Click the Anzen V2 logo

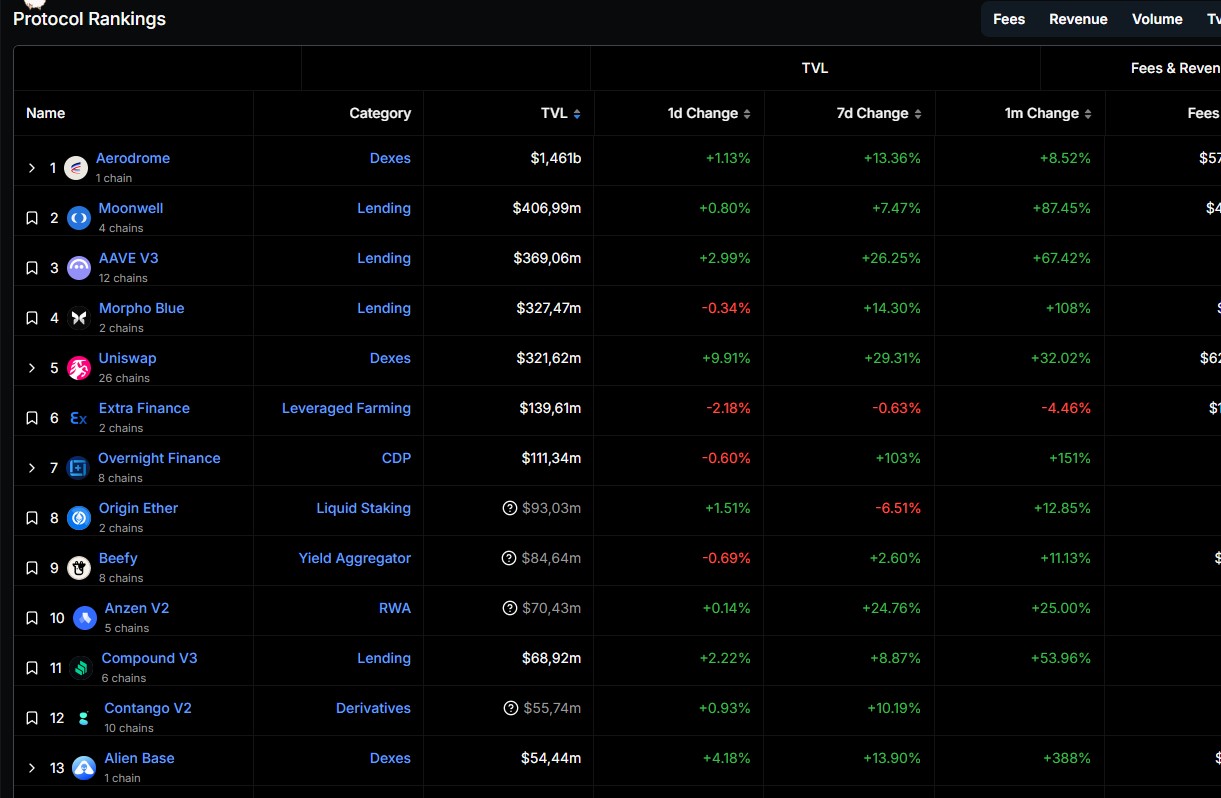click(x=85, y=618)
